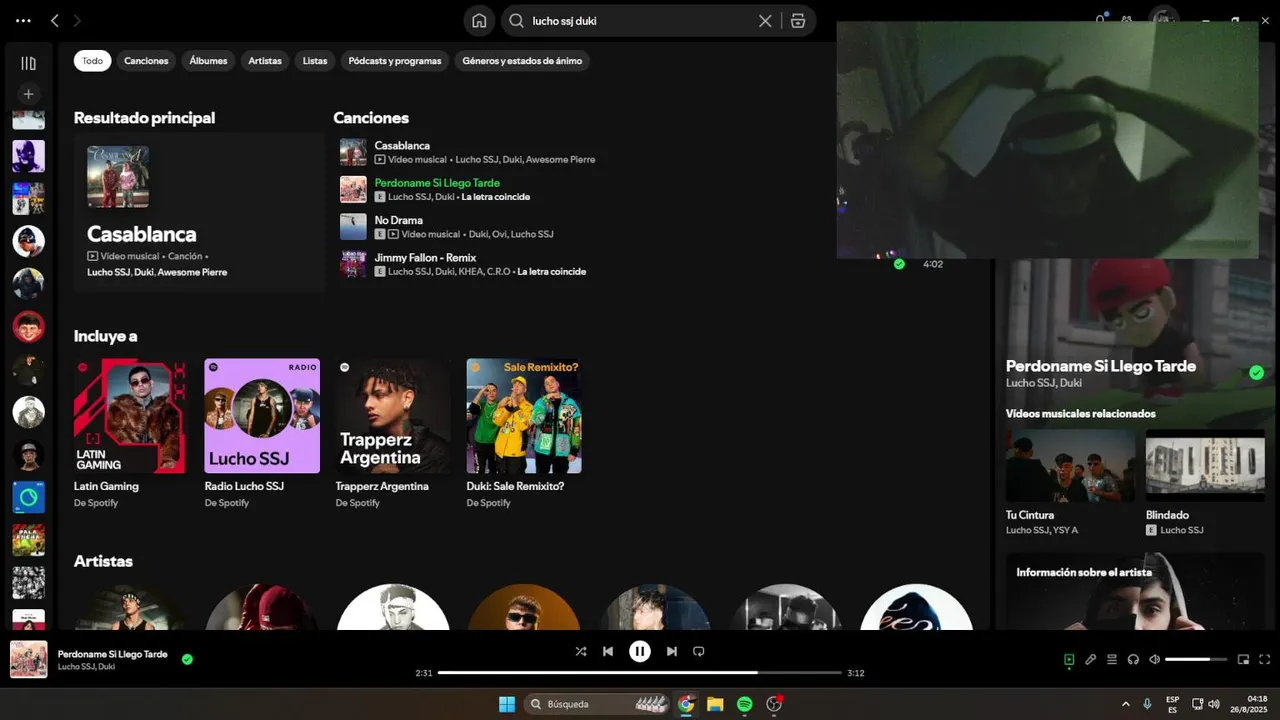Filter results by Canciones

pos(146,61)
